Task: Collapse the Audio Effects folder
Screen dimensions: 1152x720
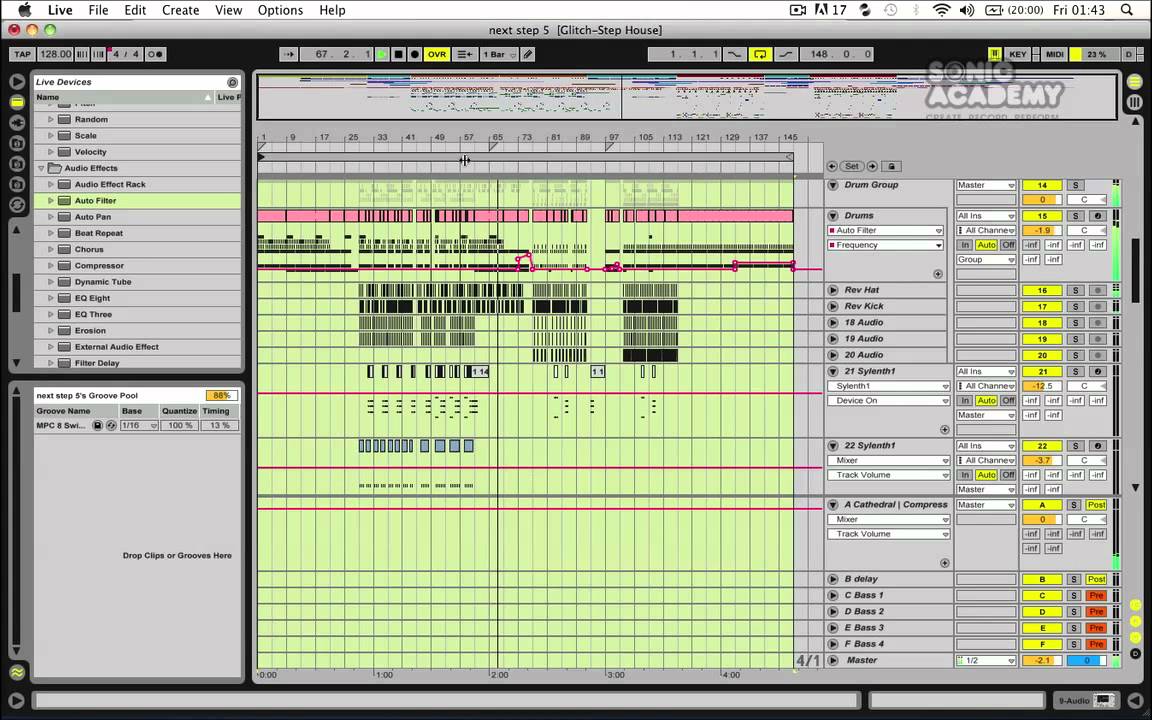Action: tap(41, 168)
